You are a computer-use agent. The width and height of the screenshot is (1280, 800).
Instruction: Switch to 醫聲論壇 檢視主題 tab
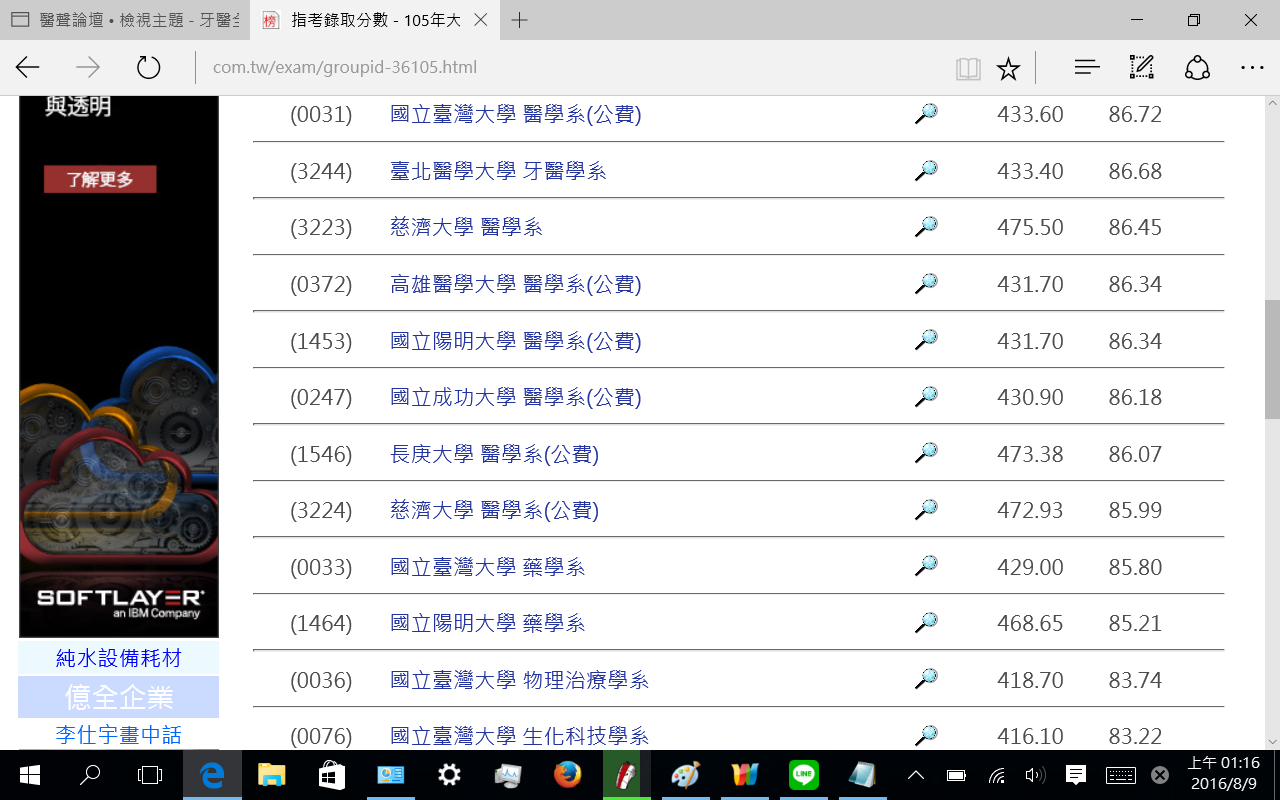click(125, 20)
